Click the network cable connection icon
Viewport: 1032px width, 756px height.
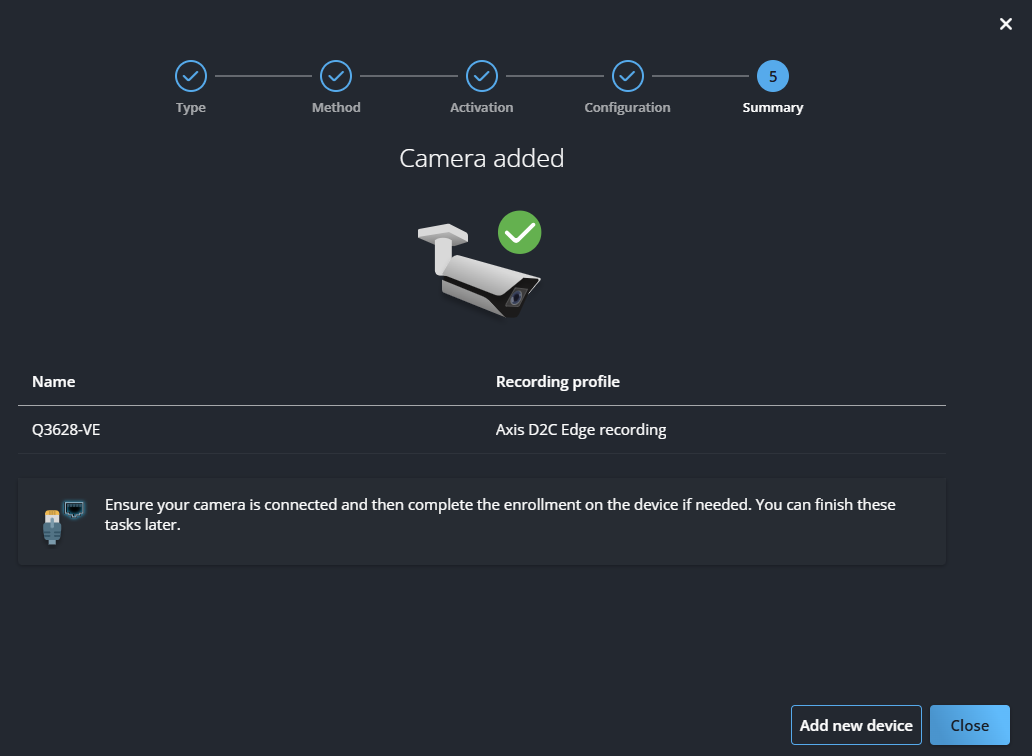[61, 521]
